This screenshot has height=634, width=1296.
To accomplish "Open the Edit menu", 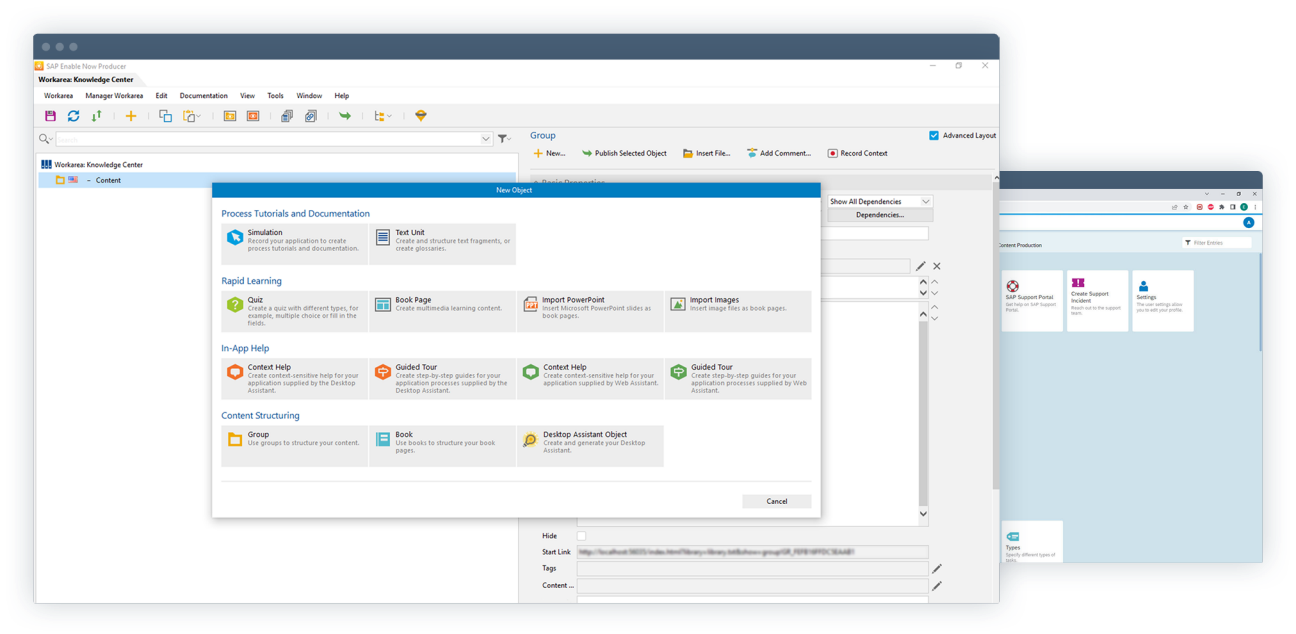I will (161, 96).
